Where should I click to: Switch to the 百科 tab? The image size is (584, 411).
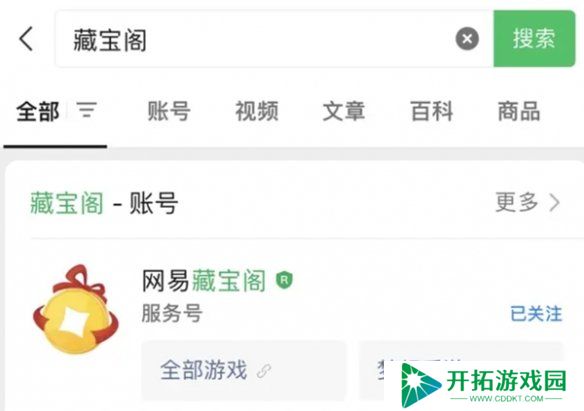(432, 111)
